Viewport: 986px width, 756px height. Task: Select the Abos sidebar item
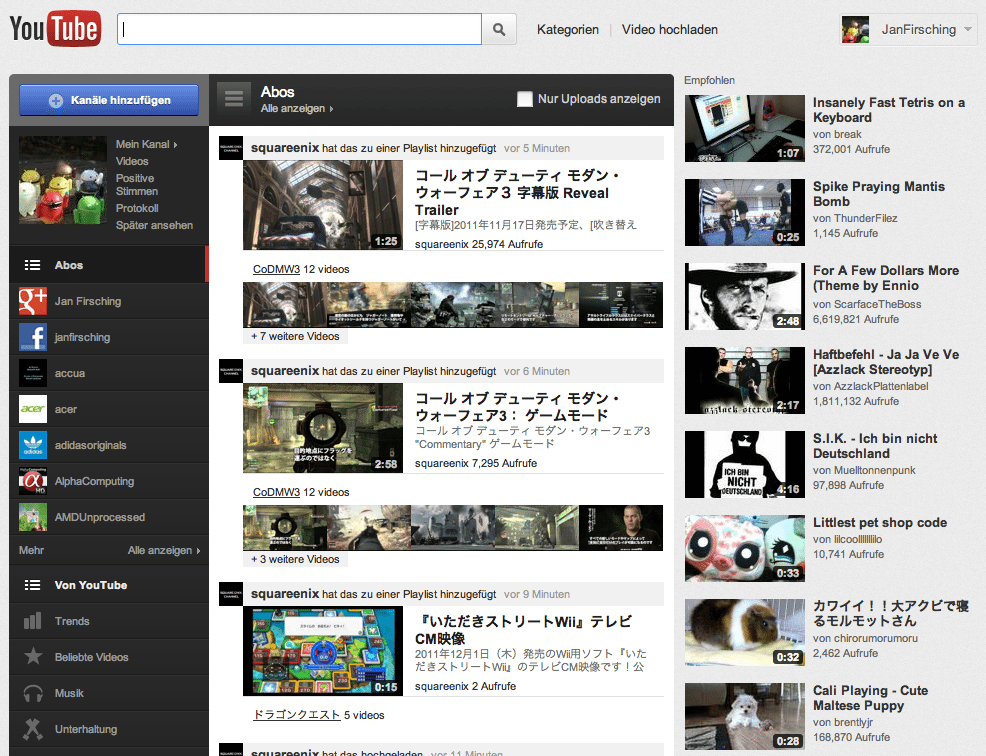tap(109, 265)
